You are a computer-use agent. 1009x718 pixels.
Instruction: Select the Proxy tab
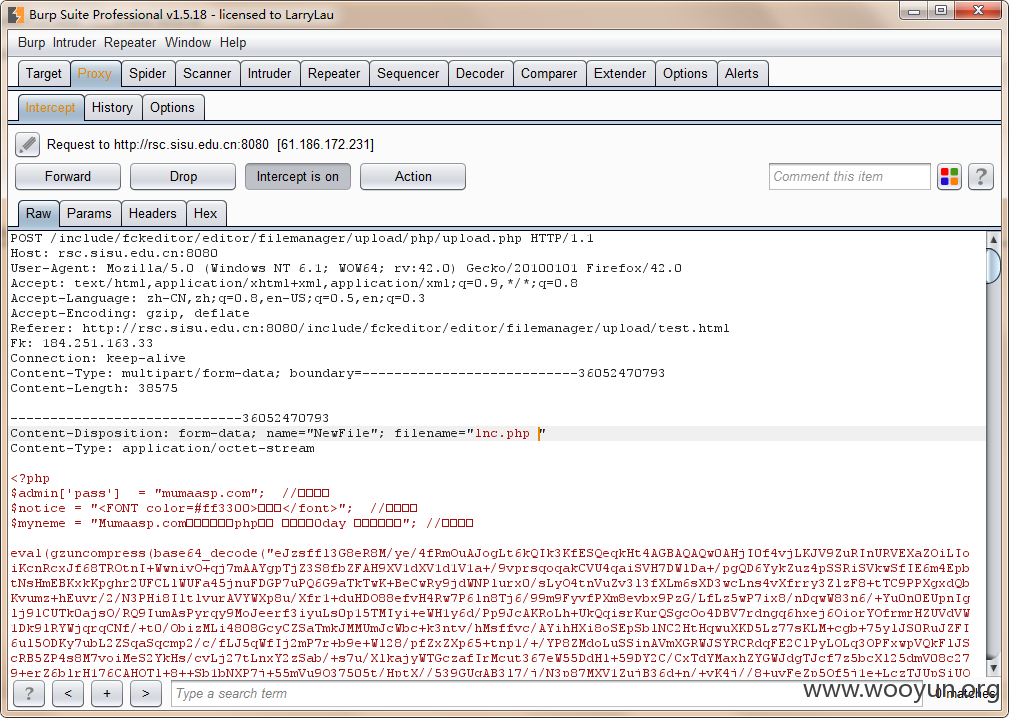(95, 73)
